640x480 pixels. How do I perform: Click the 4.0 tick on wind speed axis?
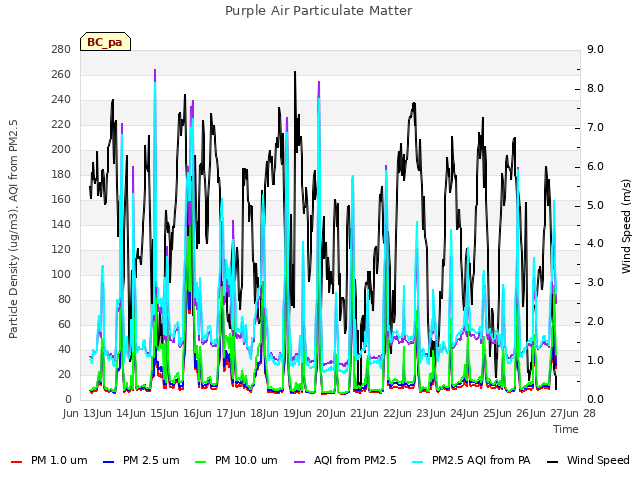(x=595, y=244)
